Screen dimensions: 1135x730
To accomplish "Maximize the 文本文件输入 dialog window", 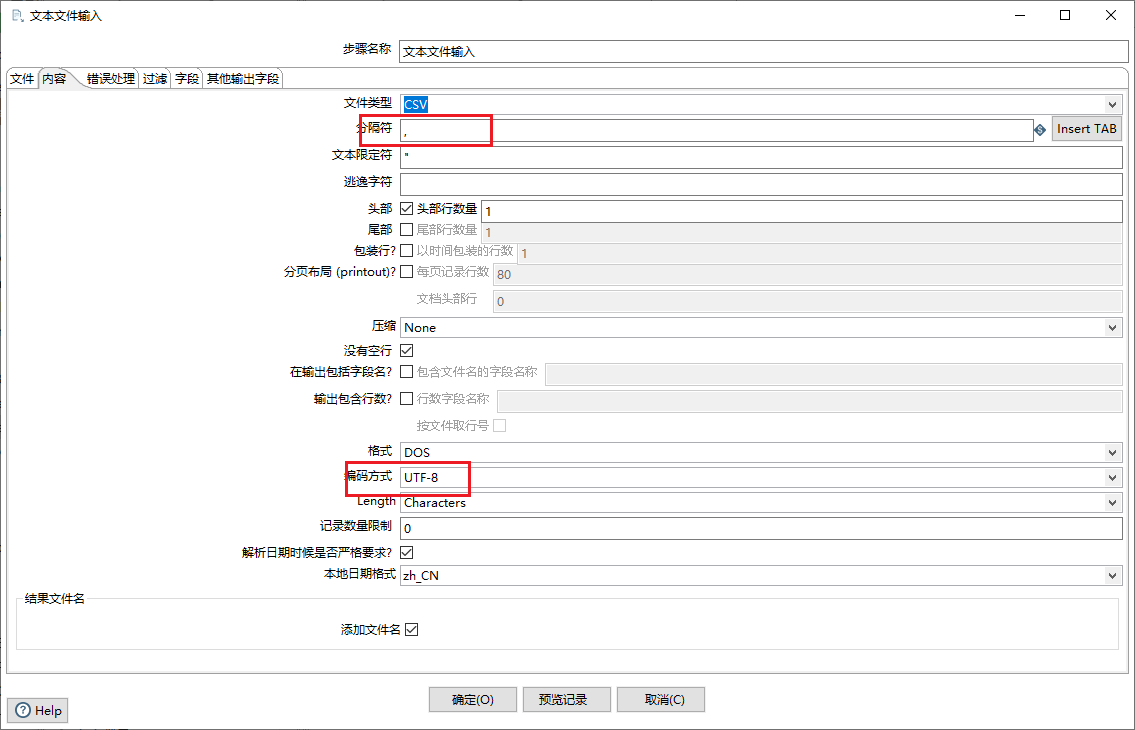I will coord(1065,15).
